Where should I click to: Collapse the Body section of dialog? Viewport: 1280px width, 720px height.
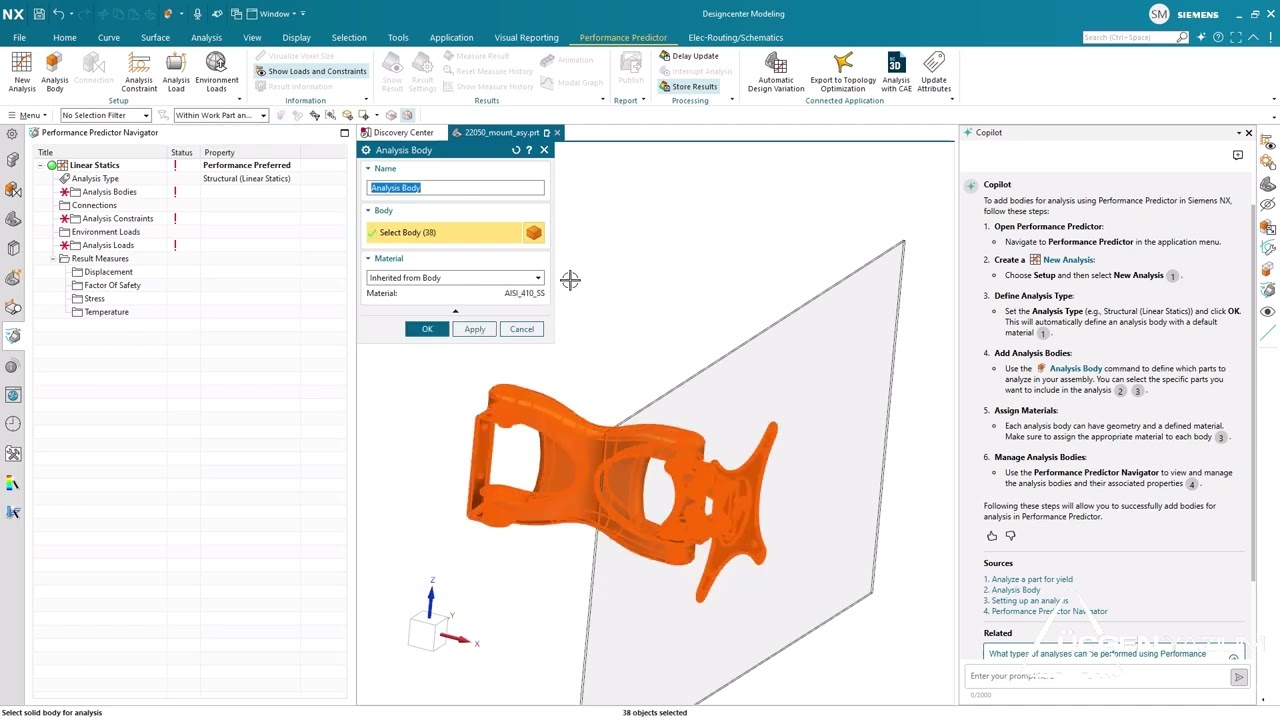tap(368, 211)
